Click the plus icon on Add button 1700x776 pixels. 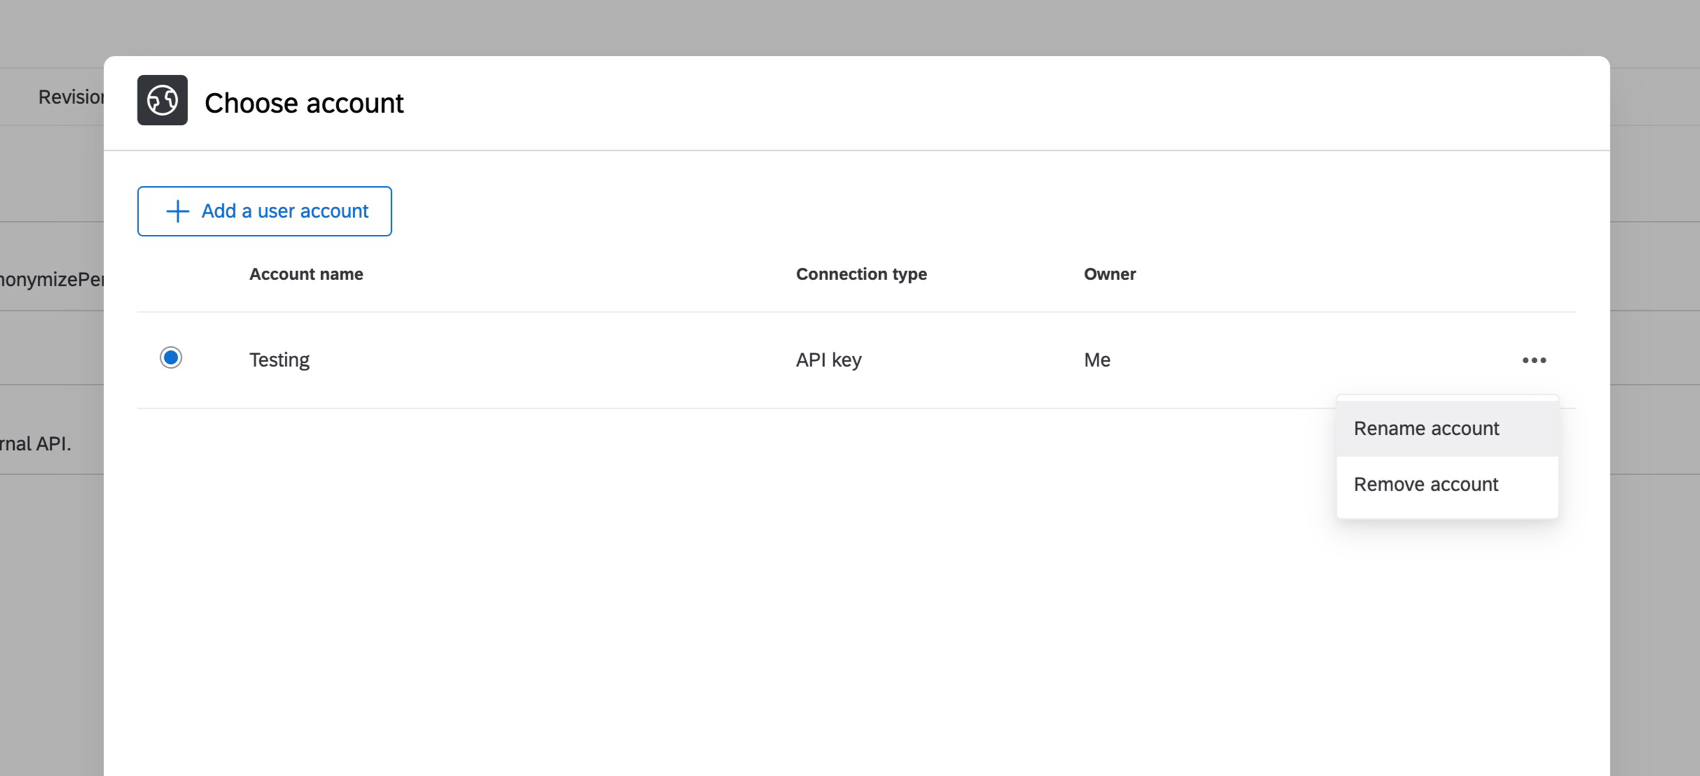[177, 211]
